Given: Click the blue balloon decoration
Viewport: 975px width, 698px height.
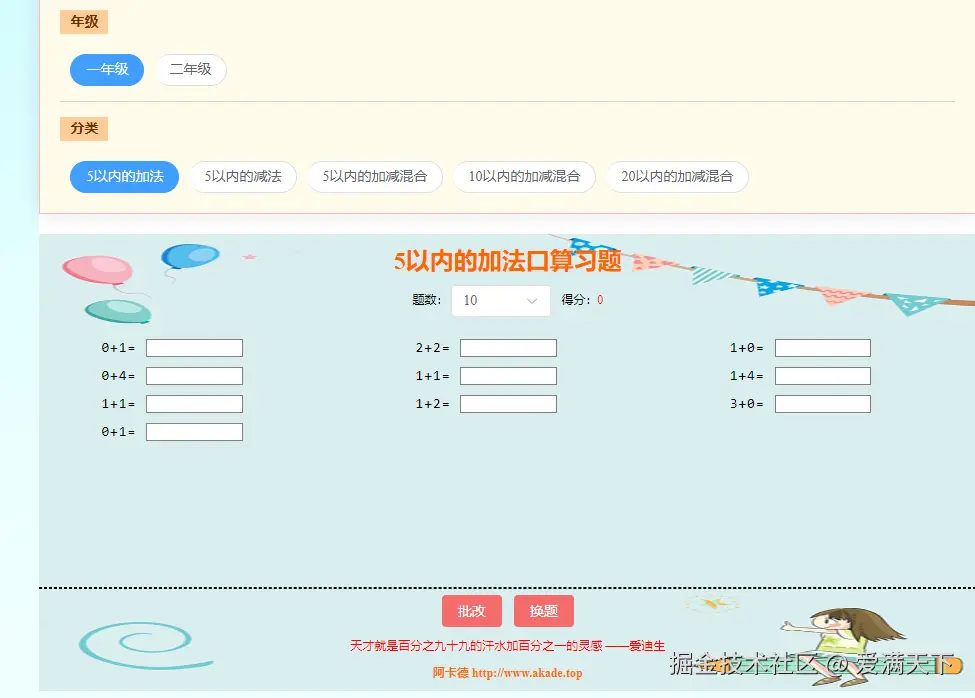Looking at the screenshot, I should (189, 256).
